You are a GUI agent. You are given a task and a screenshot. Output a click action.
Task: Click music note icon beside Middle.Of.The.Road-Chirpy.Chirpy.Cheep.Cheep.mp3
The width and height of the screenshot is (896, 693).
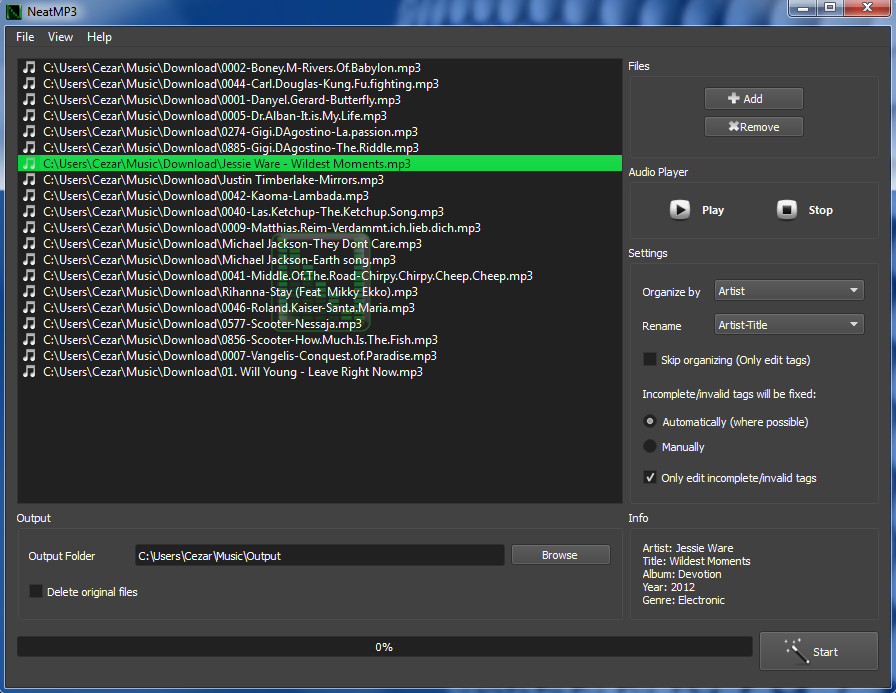[29, 275]
